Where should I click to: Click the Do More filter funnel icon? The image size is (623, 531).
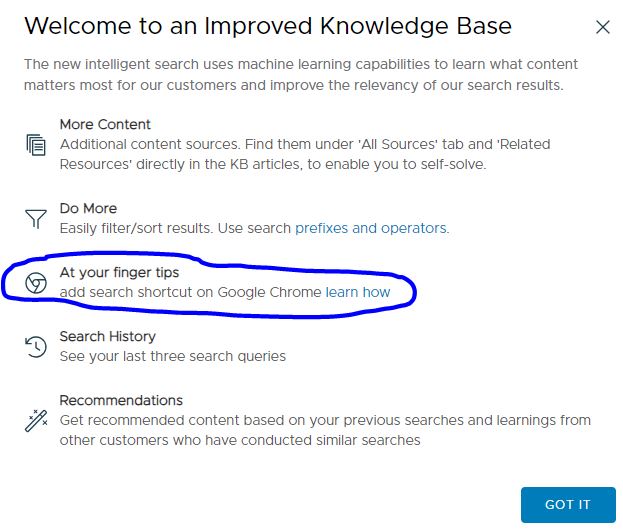pyautogui.click(x=36, y=219)
